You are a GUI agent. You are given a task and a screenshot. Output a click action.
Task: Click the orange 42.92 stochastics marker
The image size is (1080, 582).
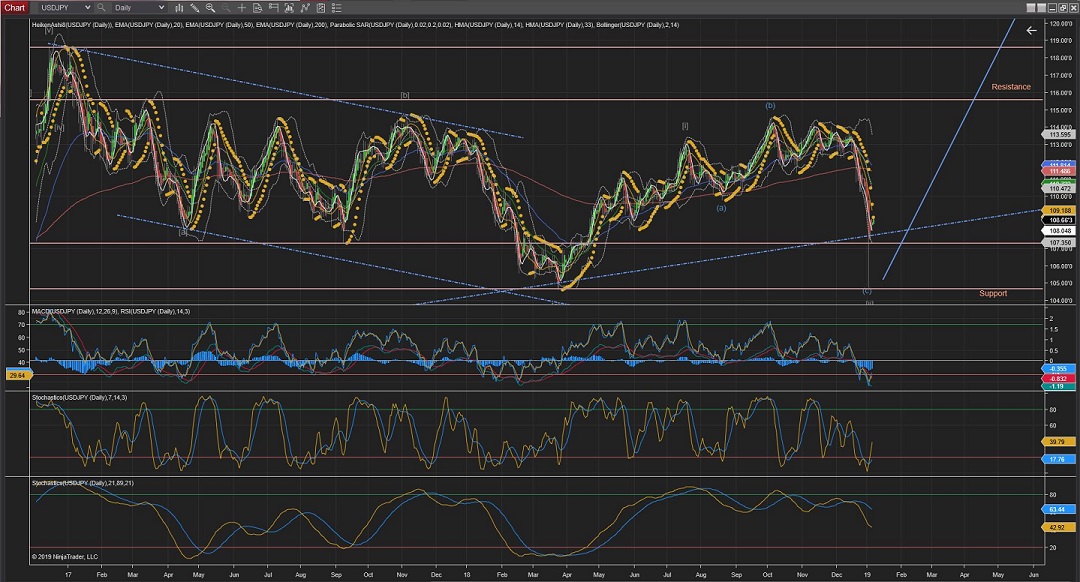(1060, 528)
